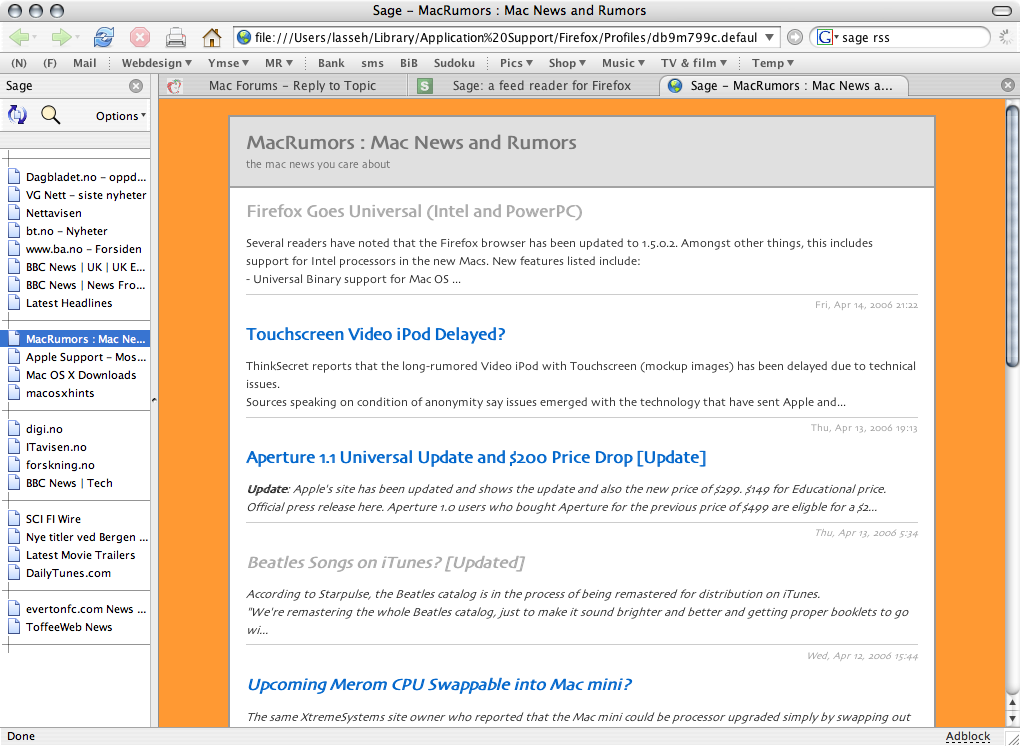Click the Sage magnifying glass search icon

click(x=51, y=115)
